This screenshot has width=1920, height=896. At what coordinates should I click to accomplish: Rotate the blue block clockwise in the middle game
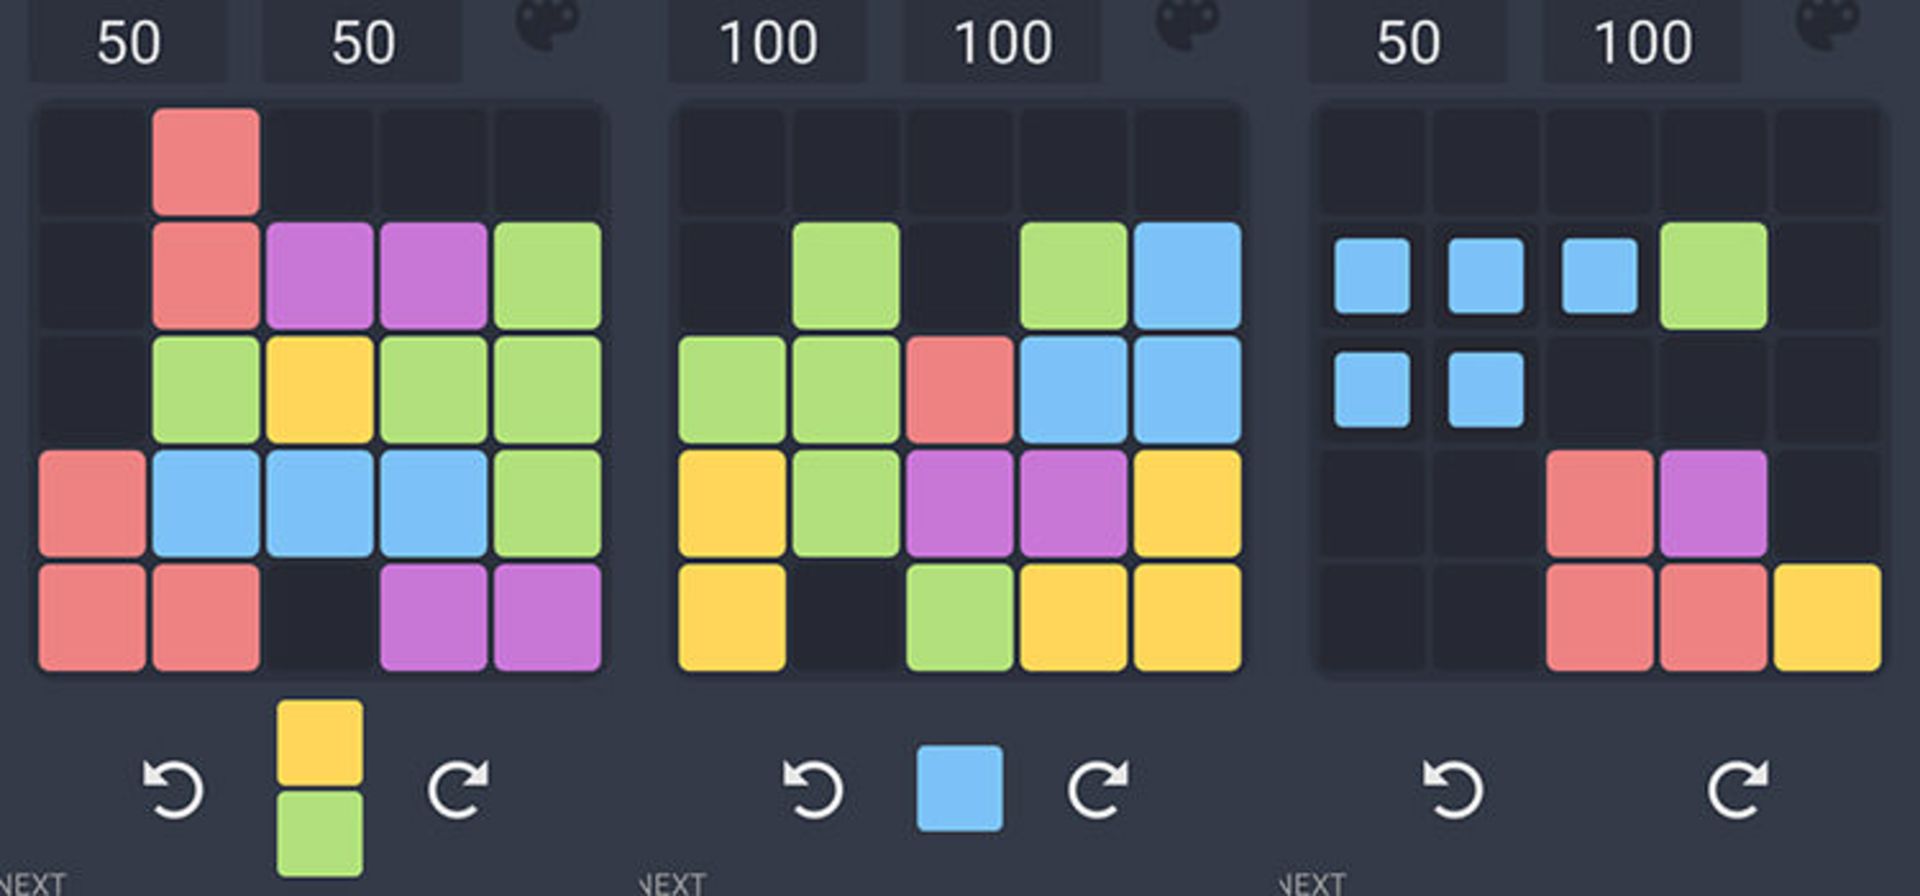coord(1099,789)
